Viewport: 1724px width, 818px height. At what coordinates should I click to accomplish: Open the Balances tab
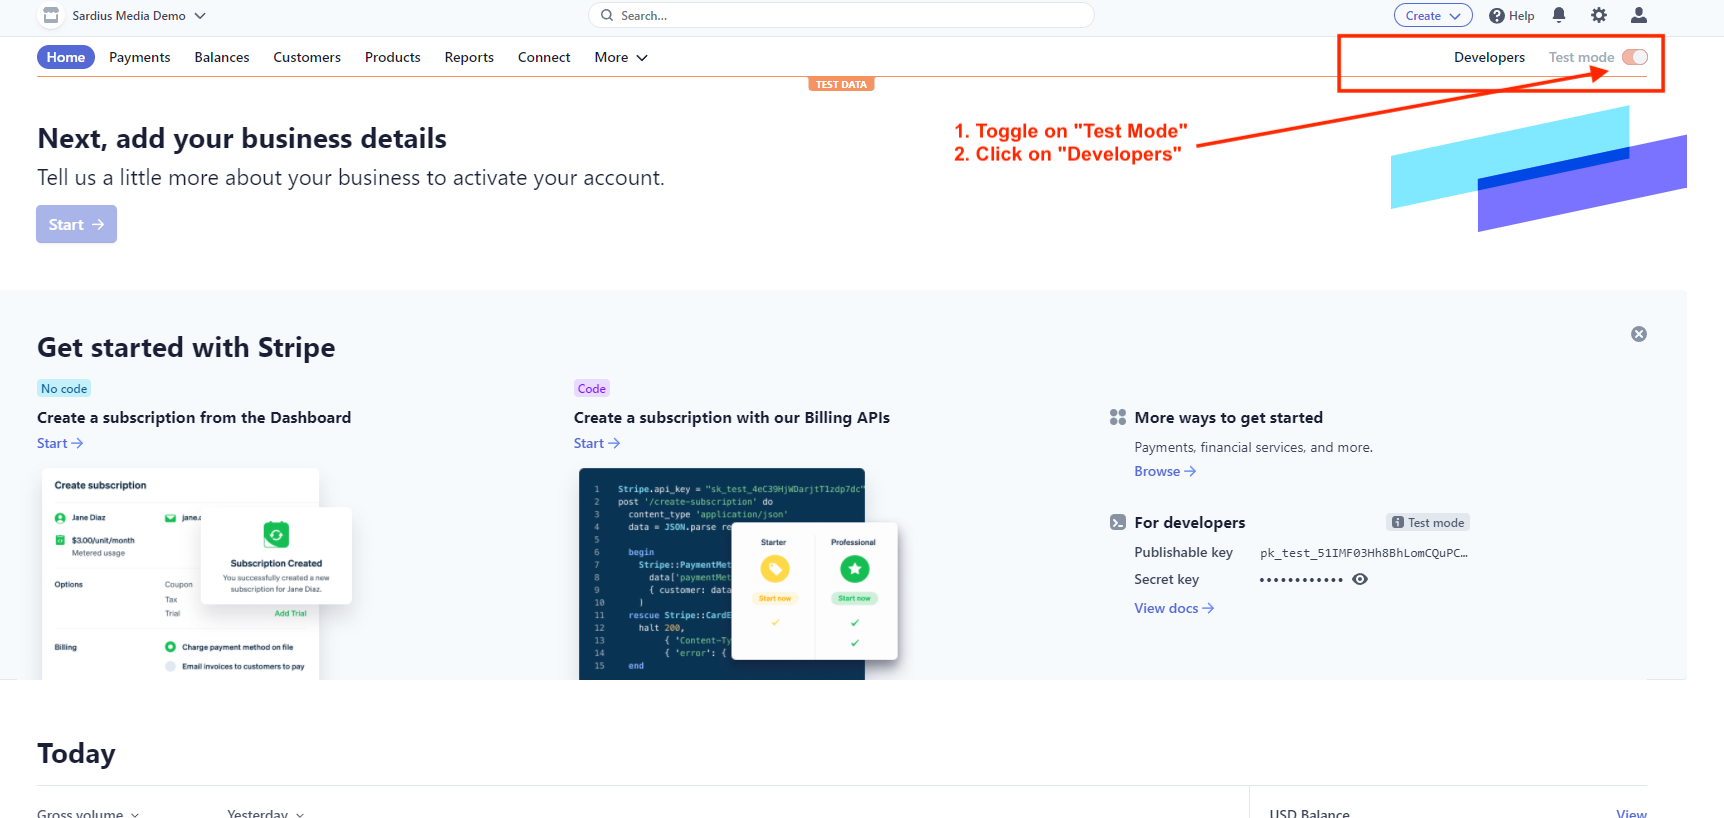pyautogui.click(x=222, y=57)
